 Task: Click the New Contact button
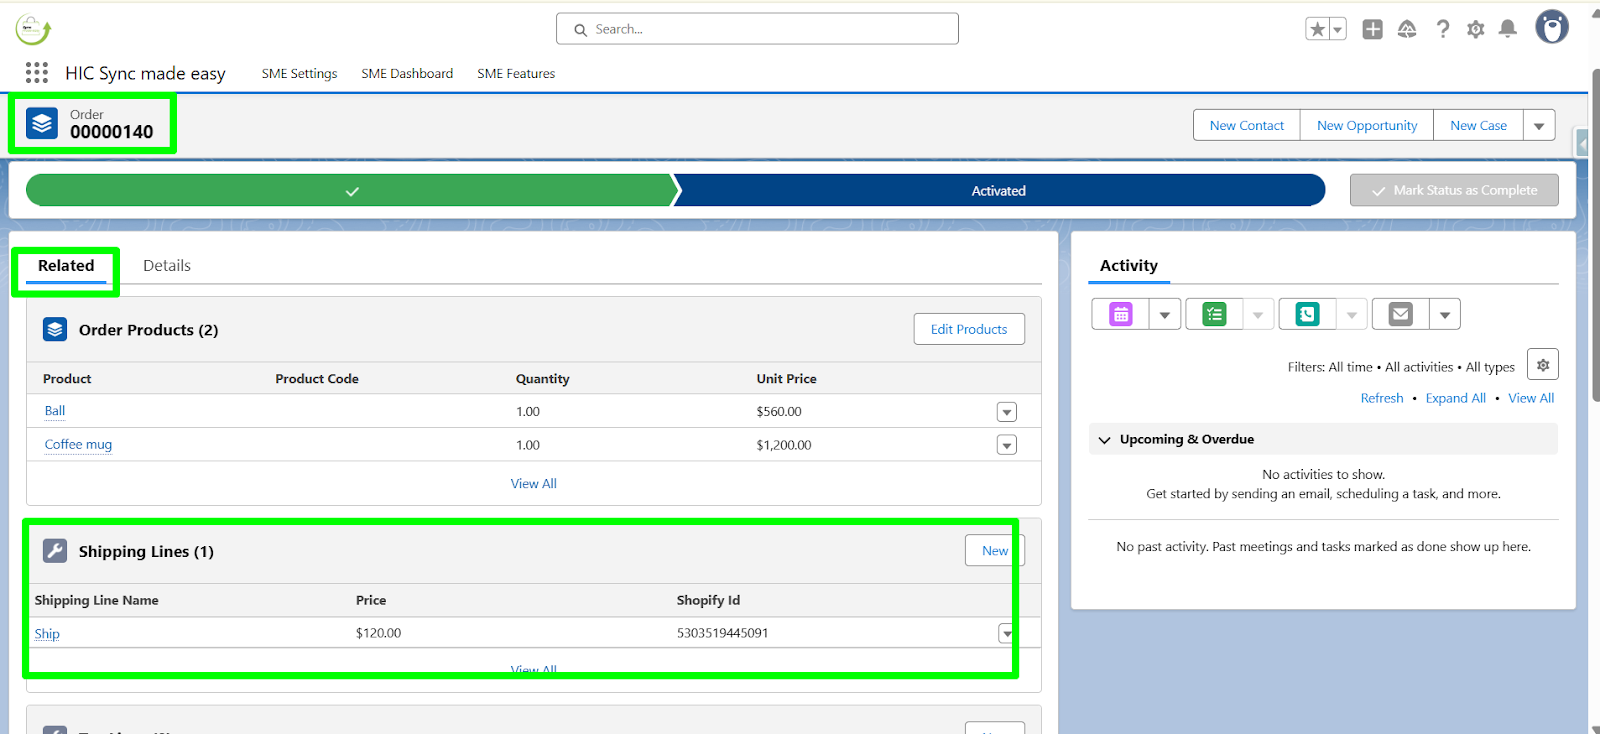click(x=1247, y=125)
